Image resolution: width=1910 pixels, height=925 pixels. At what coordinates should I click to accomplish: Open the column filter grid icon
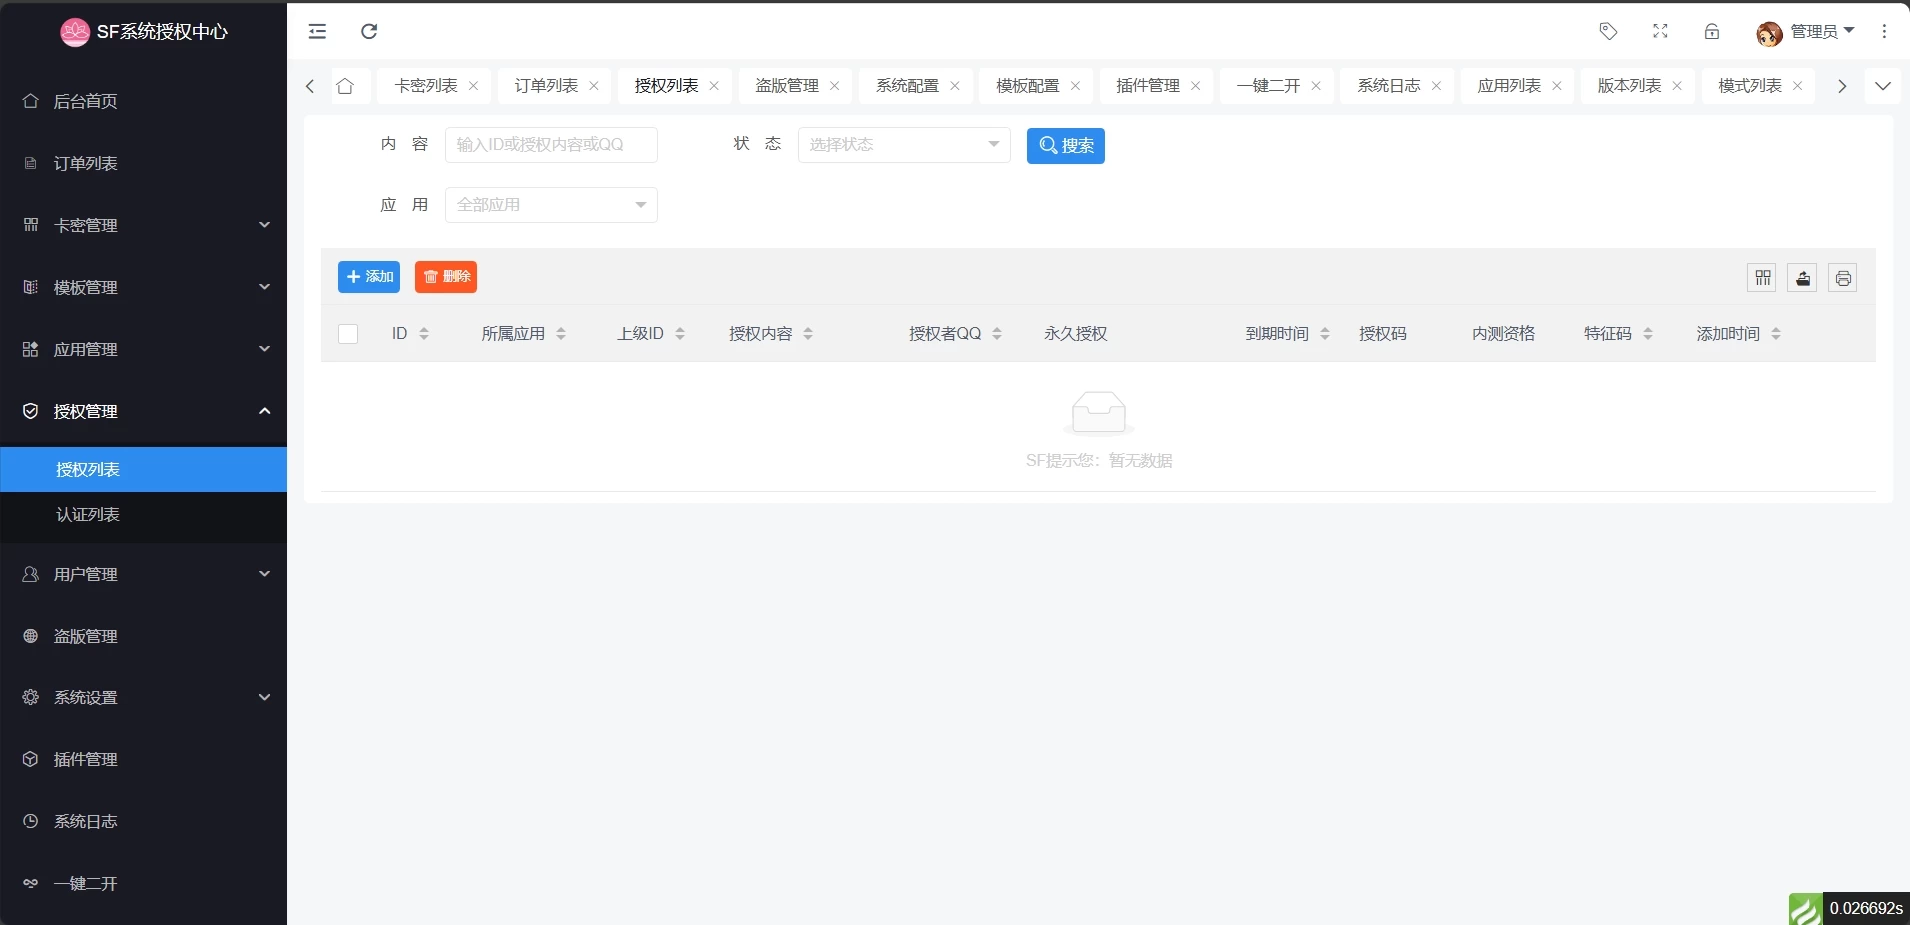point(1762,278)
